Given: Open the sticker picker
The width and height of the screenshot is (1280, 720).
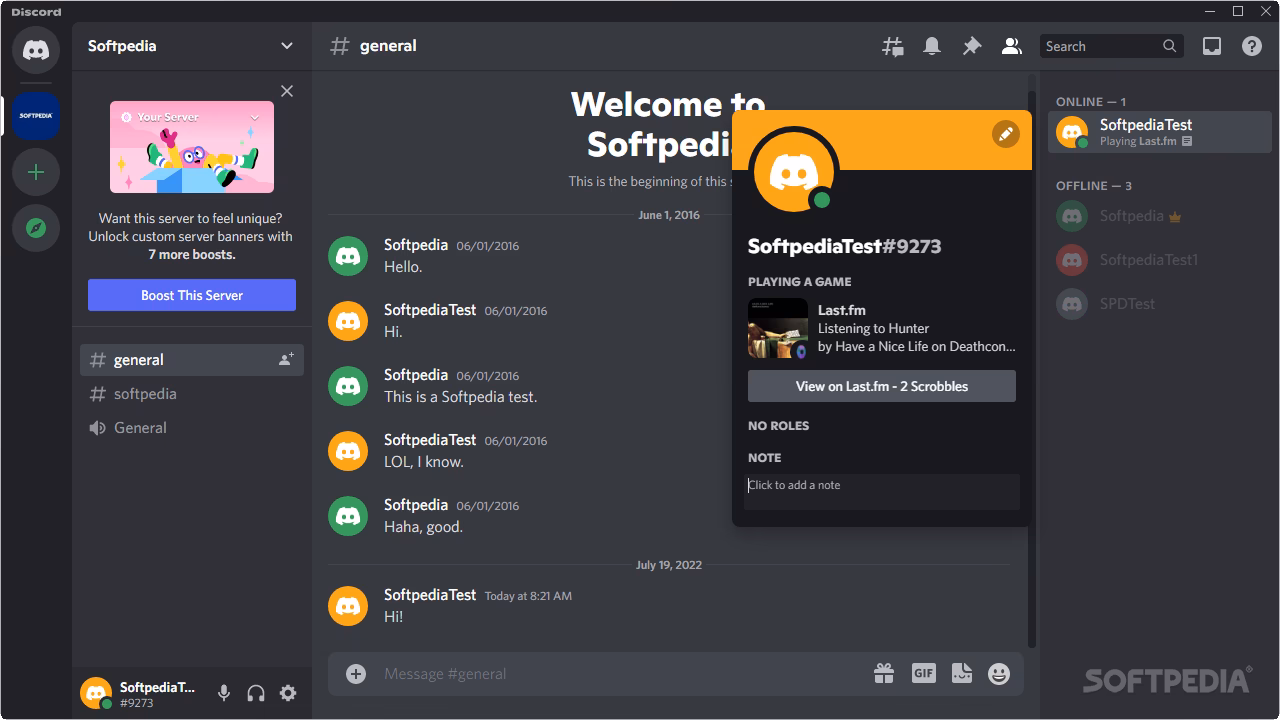Looking at the screenshot, I should click(x=961, y=673).
